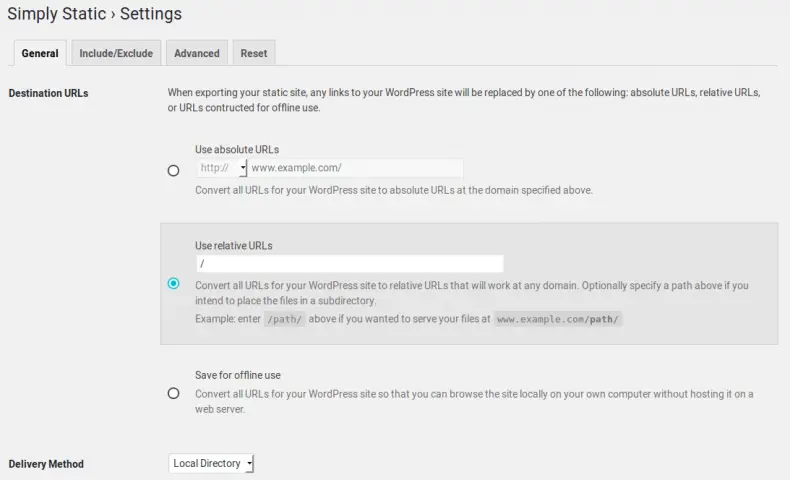Click the absolute URLs conversion description text
This screenshot has width=790, height=480.
coord(394,190)
